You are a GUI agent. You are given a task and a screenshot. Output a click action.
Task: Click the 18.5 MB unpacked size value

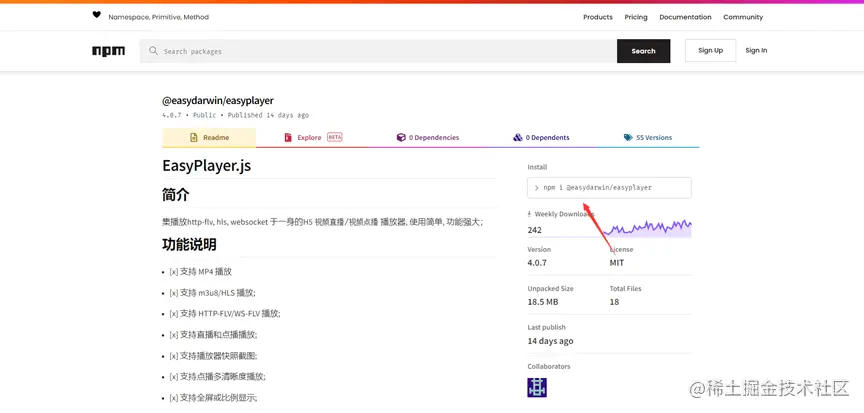click(543, 302)
